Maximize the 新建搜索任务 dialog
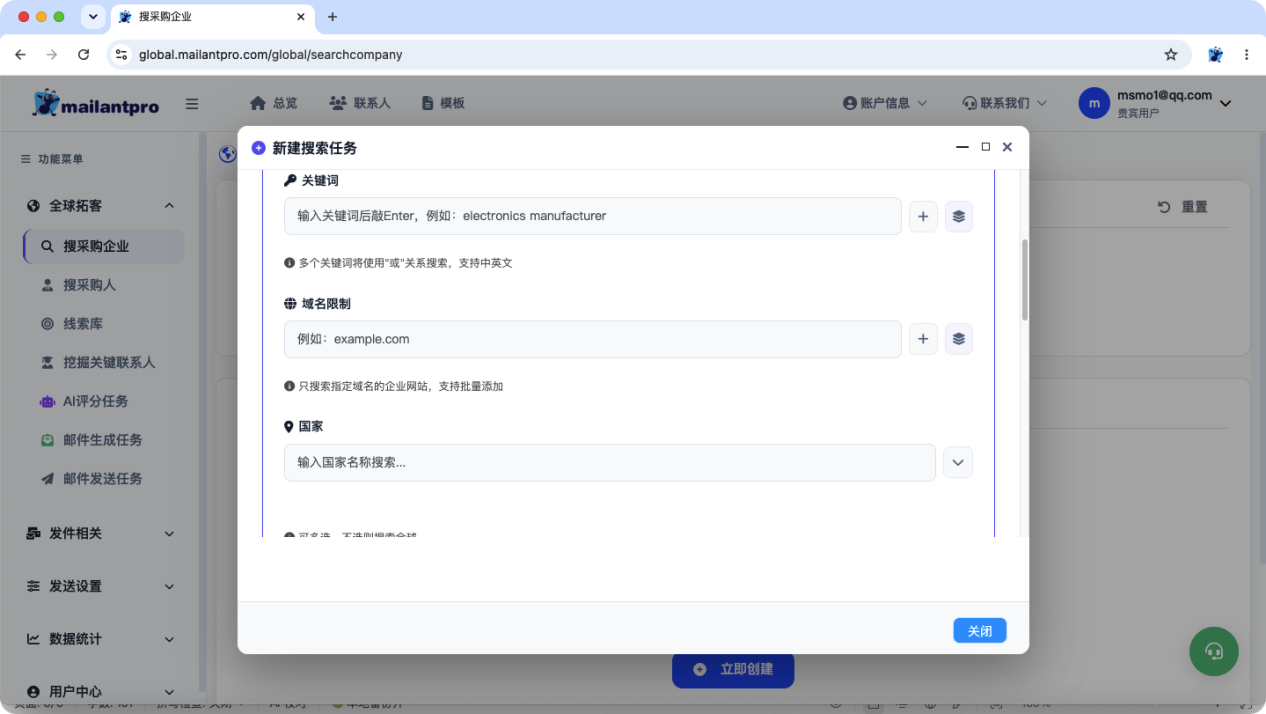Screen dimensions: 1266x714 point(985,147)
